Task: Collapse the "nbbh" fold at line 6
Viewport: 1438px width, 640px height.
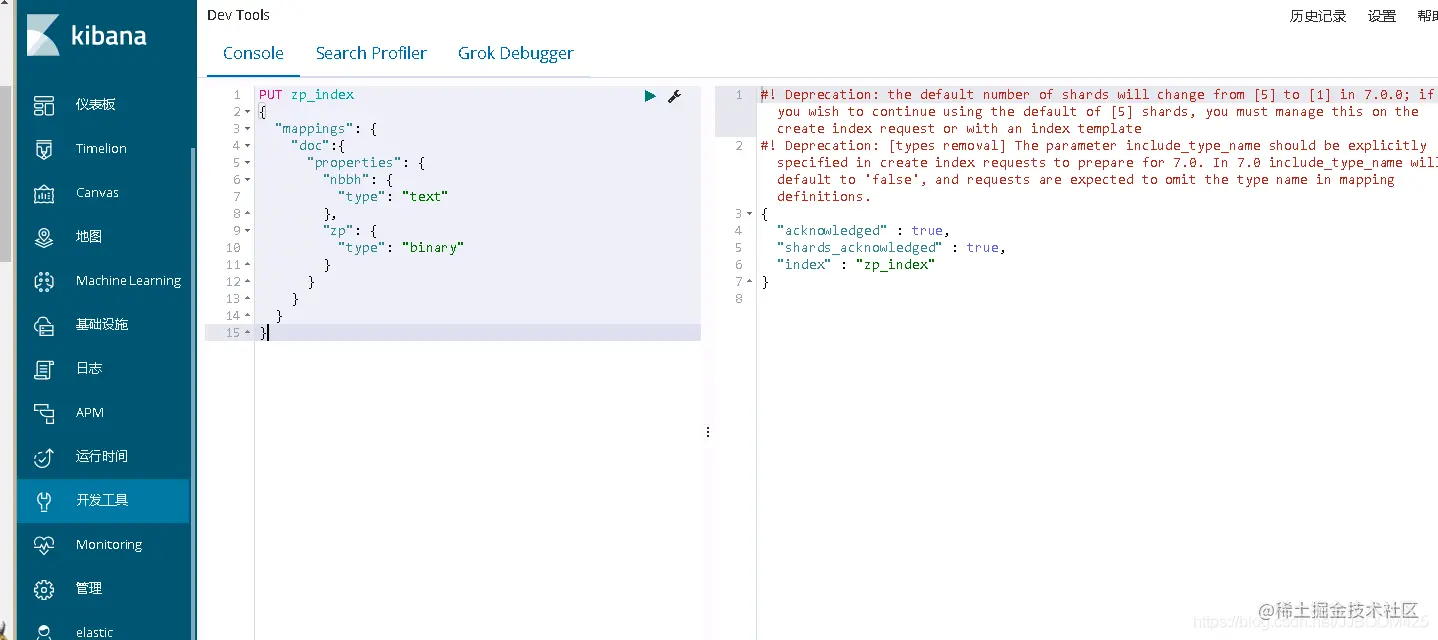Action: tap(247, 180)
